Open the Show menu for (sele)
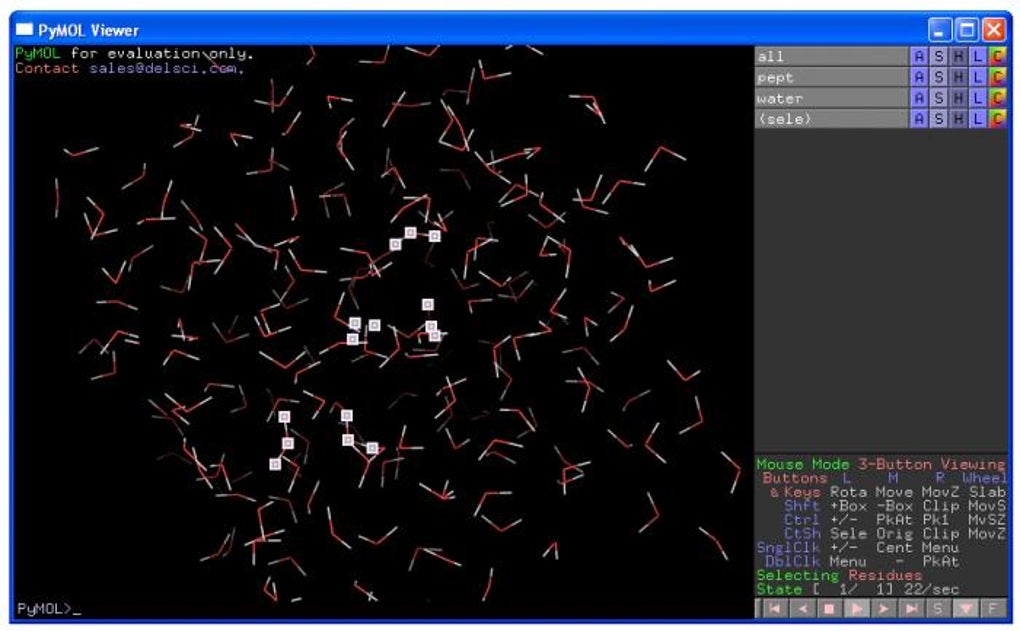This screenshot has width=1020, height=631. tap(938, 119)
